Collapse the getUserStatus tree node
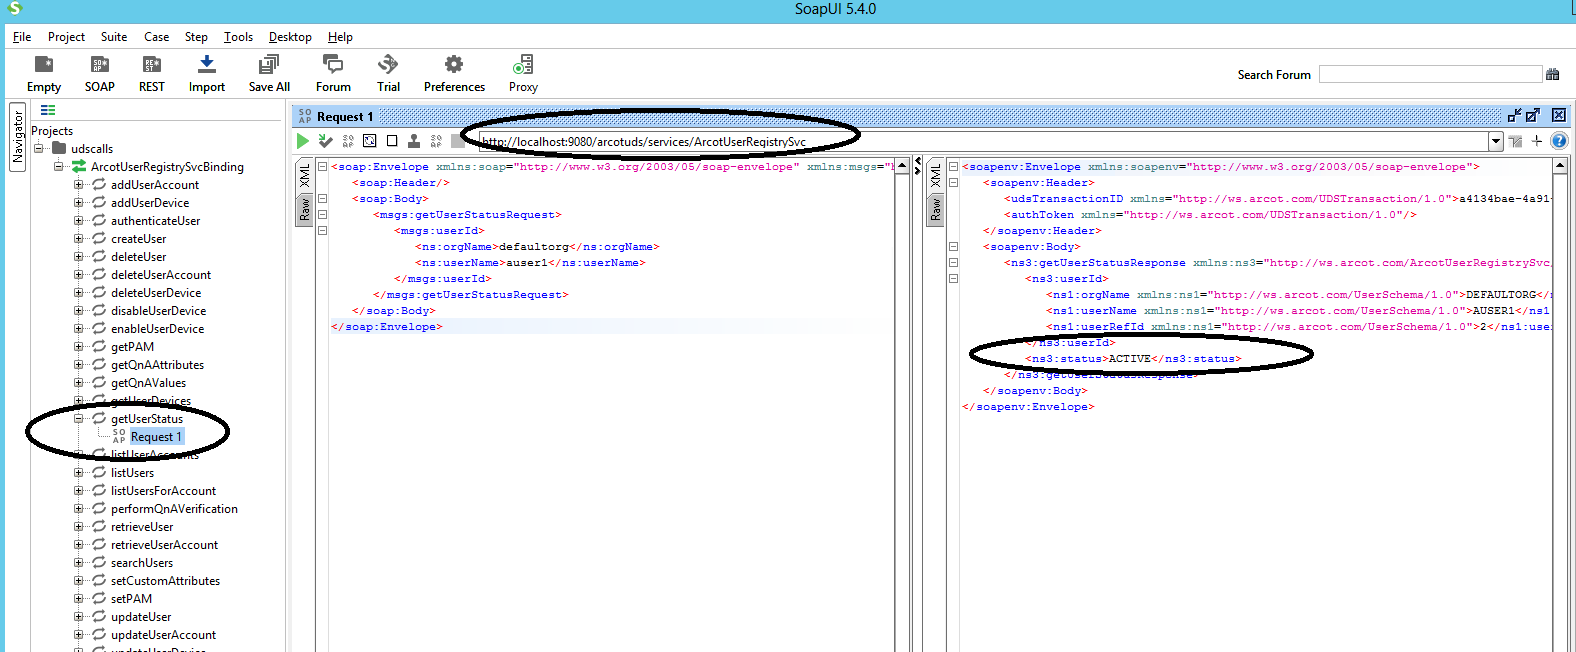The width and height of the screenshot is (1576, 652). (78, 419)
